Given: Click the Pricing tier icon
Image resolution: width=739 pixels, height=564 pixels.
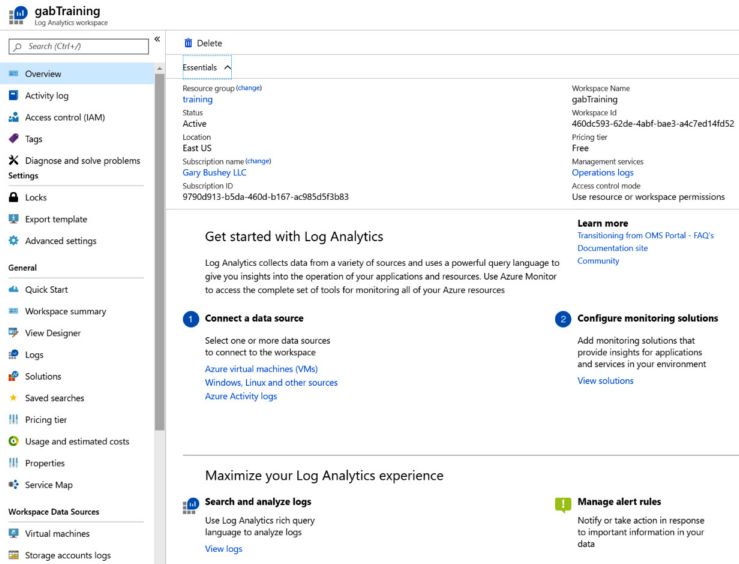Looking at the screenshot, I should 14,419.
